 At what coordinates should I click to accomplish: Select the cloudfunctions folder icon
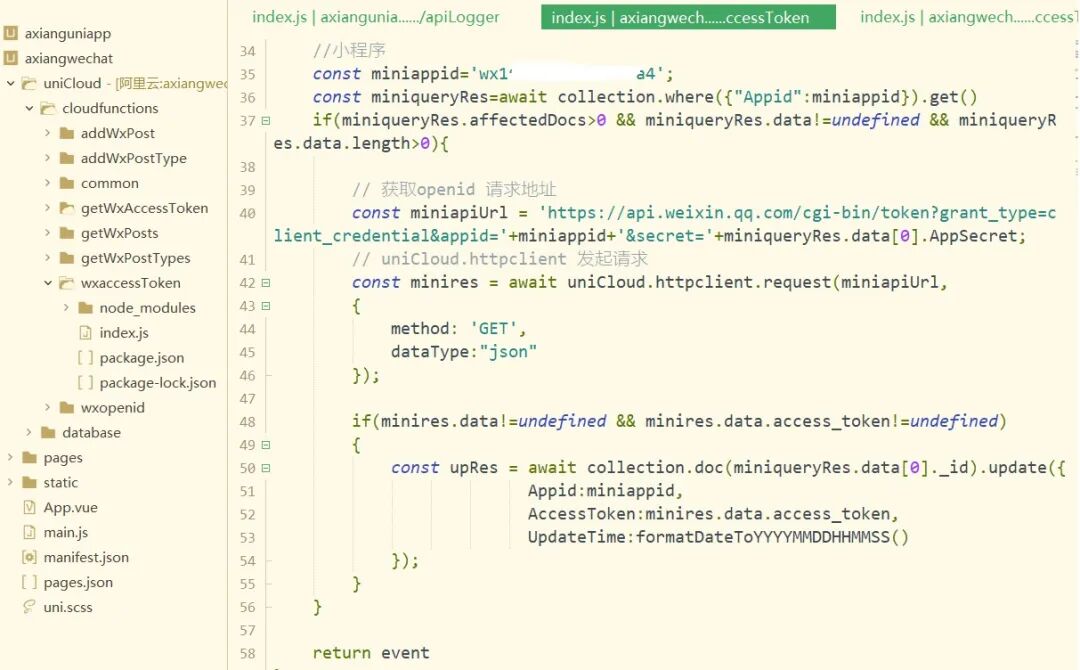click(x=48, y=108)
